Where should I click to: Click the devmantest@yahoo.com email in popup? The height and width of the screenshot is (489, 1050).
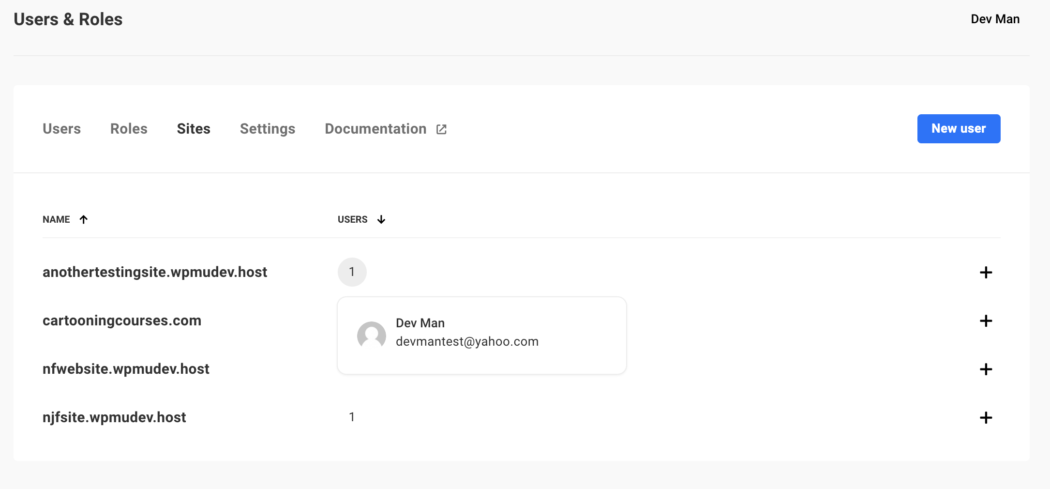(467, 341)
